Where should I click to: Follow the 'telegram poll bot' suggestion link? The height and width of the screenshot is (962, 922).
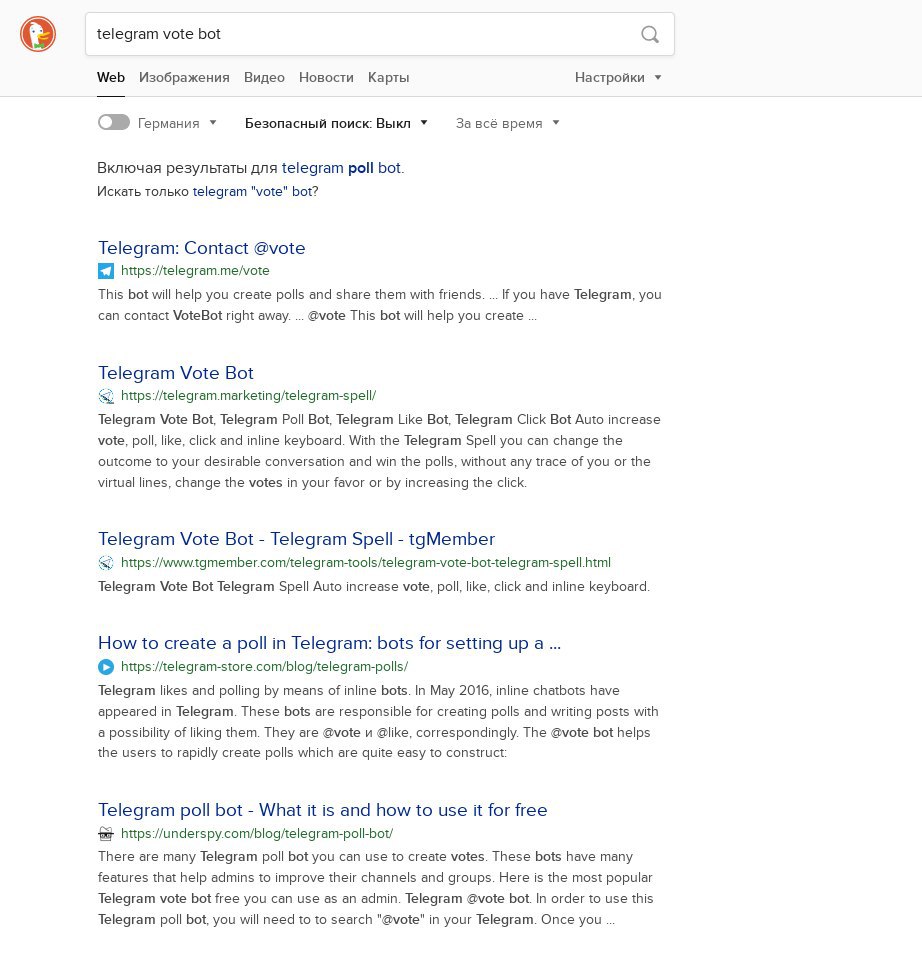[x=341, y=168]
